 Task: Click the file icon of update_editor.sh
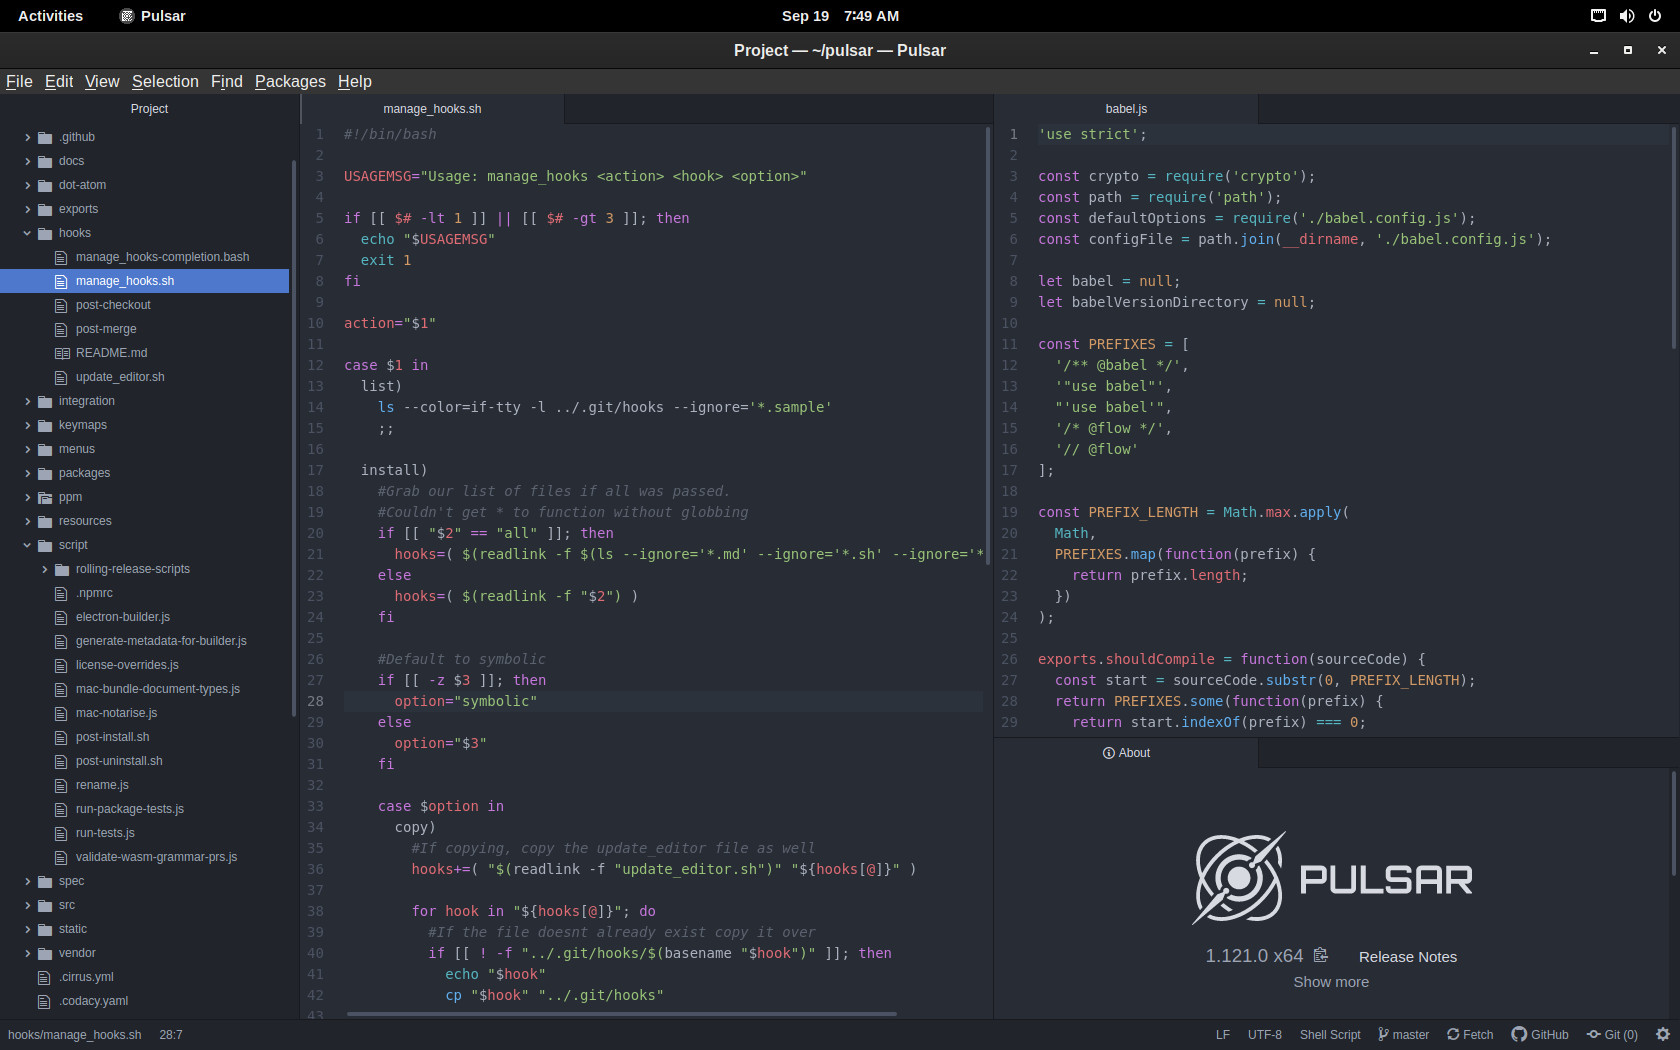[61, 377]
